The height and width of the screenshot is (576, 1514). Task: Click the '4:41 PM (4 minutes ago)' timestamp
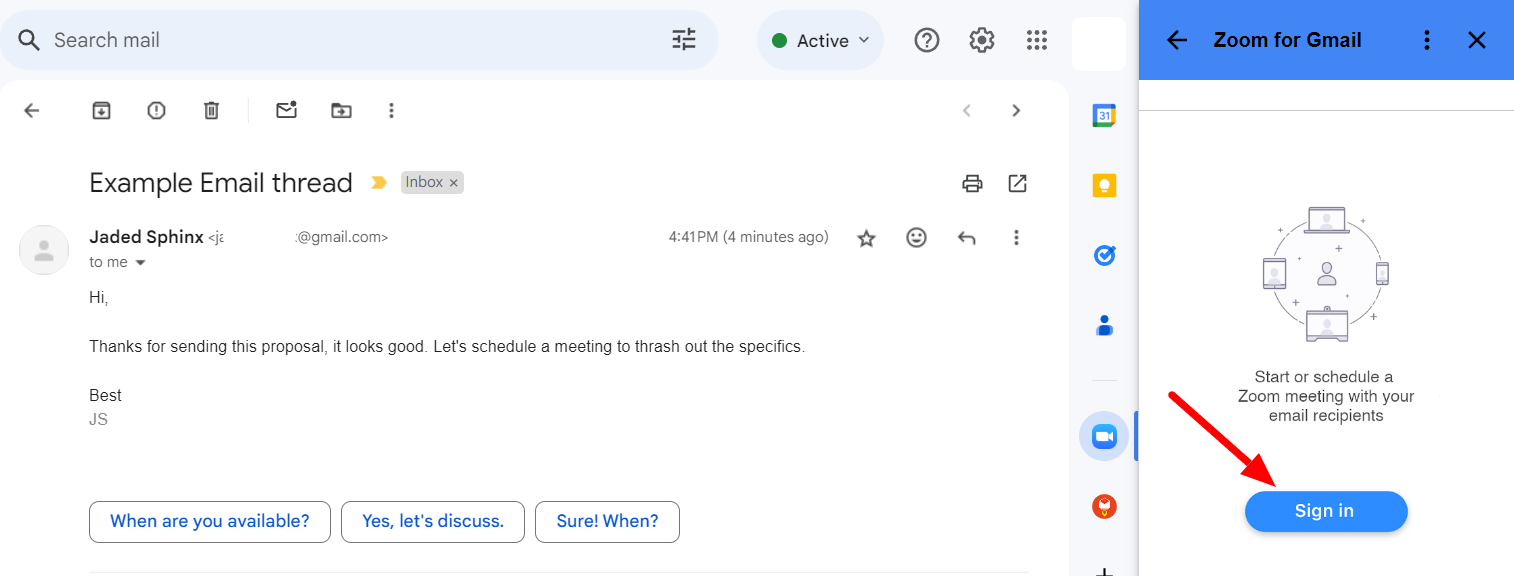point(748,237)
